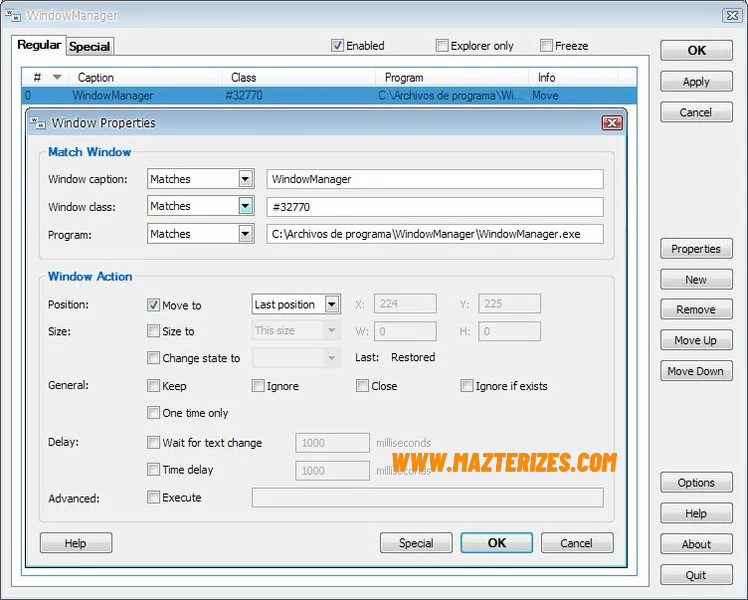Click Cancel in main WindowManager window
Viewport: 748px width, 600px height.
coord(696,113)
